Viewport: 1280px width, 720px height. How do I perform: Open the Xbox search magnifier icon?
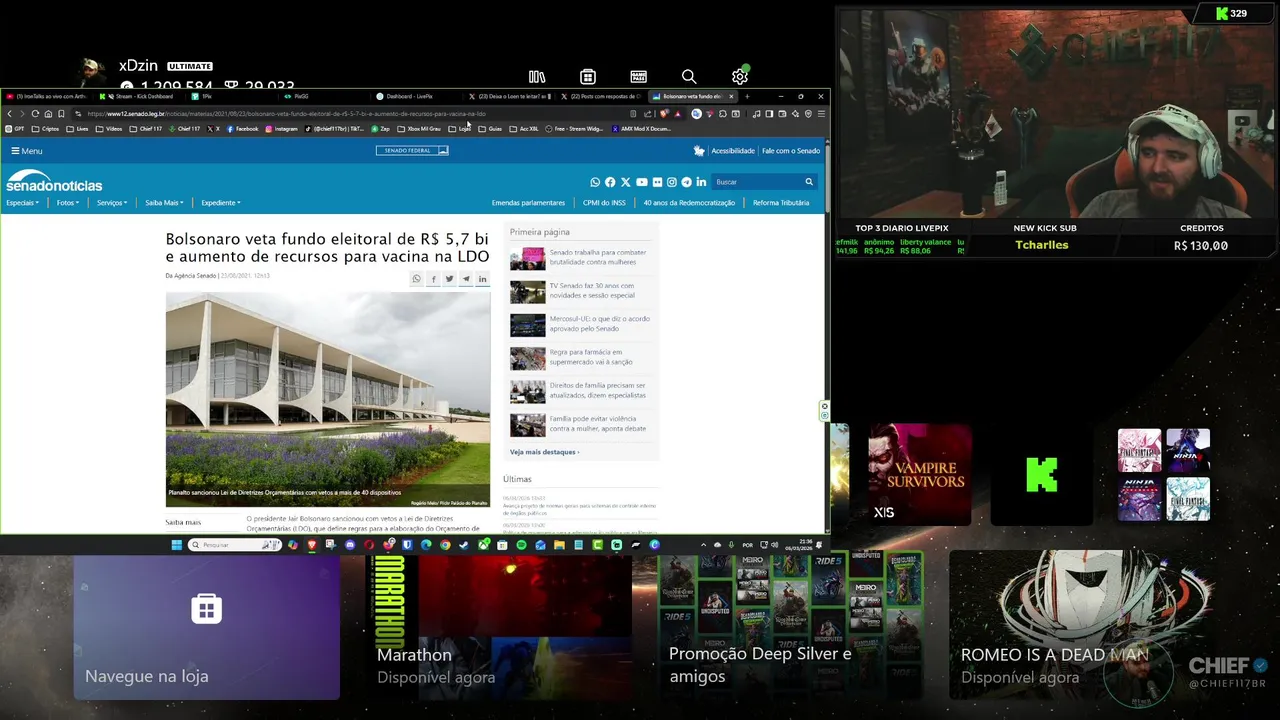pyautogui.click(x=689, y=77)
